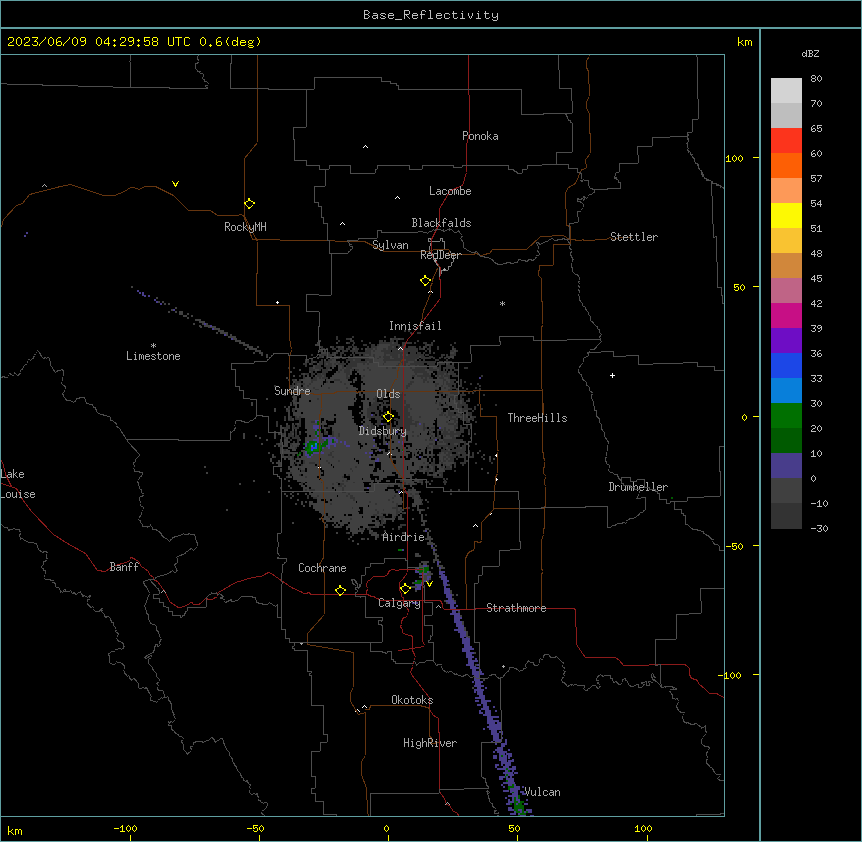Click the km unit label at bottom left

(x=15, y=830)
